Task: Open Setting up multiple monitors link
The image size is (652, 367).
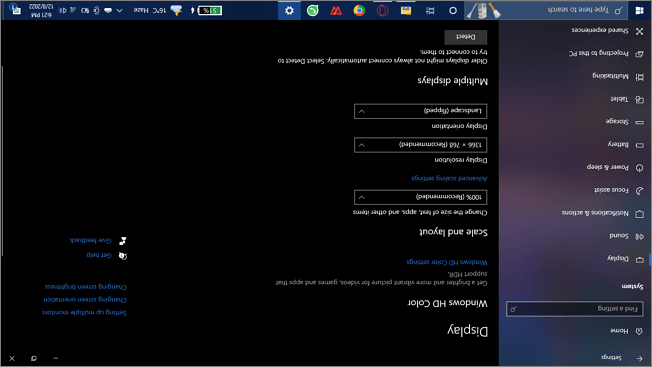Action: pyautogui.click(x=84, y=312)
